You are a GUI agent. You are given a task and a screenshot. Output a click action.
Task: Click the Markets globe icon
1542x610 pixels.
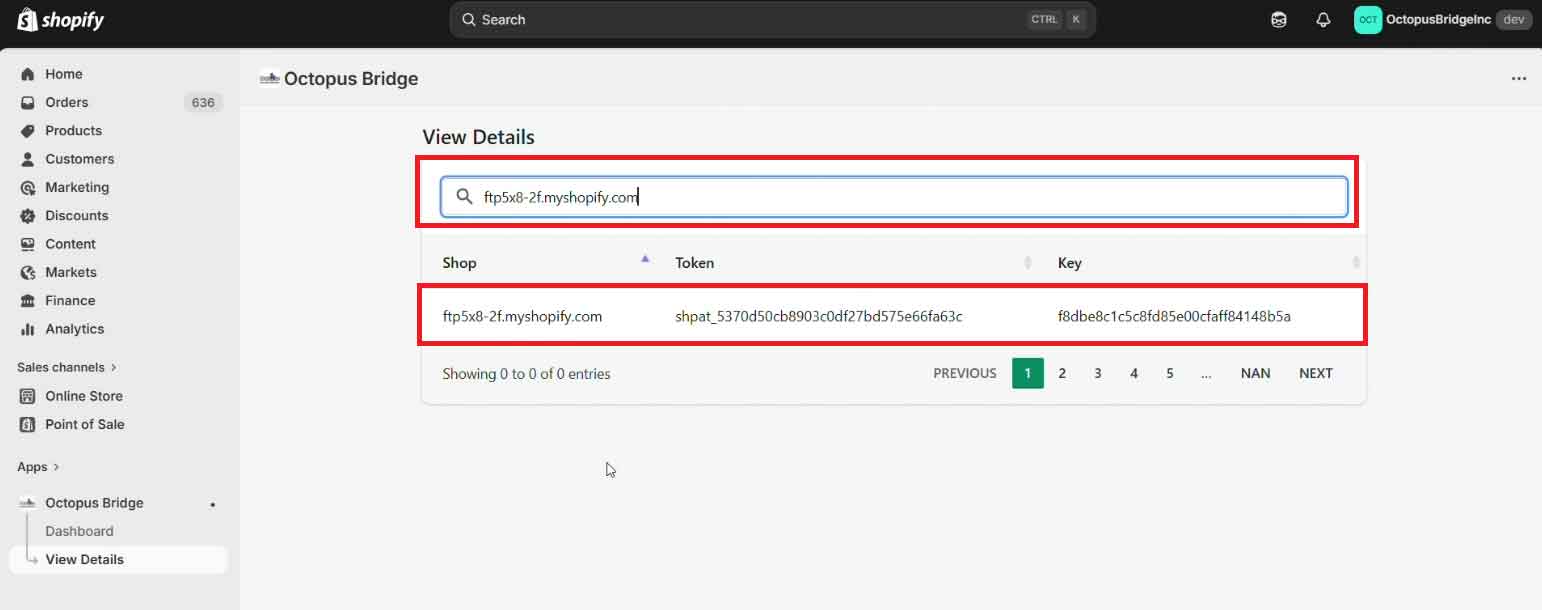27,272
